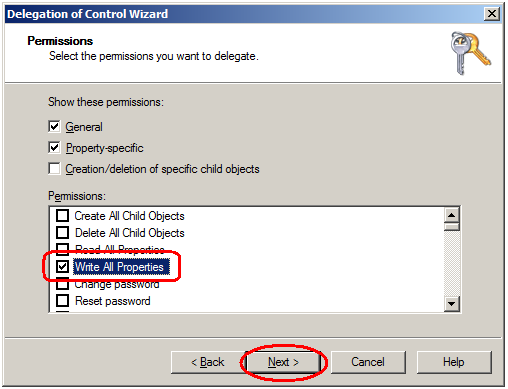
Task: Close the Delegation of Control Wizard
Action: coord(492,14)
